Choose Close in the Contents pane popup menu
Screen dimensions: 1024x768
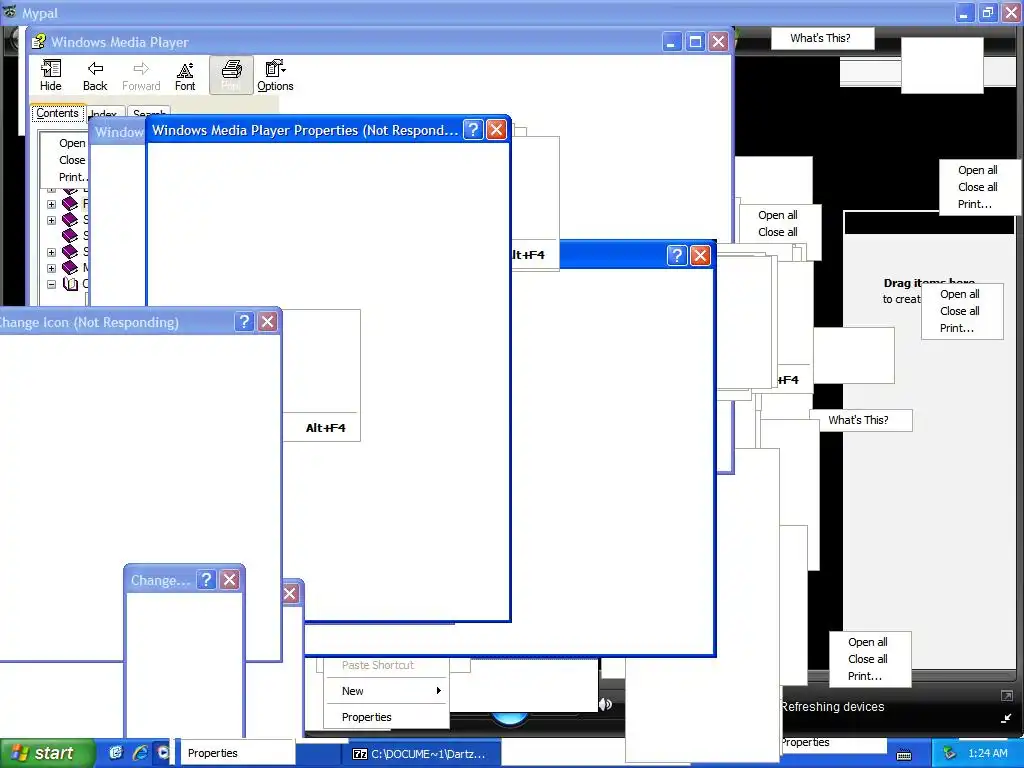[x=72, y=160]
